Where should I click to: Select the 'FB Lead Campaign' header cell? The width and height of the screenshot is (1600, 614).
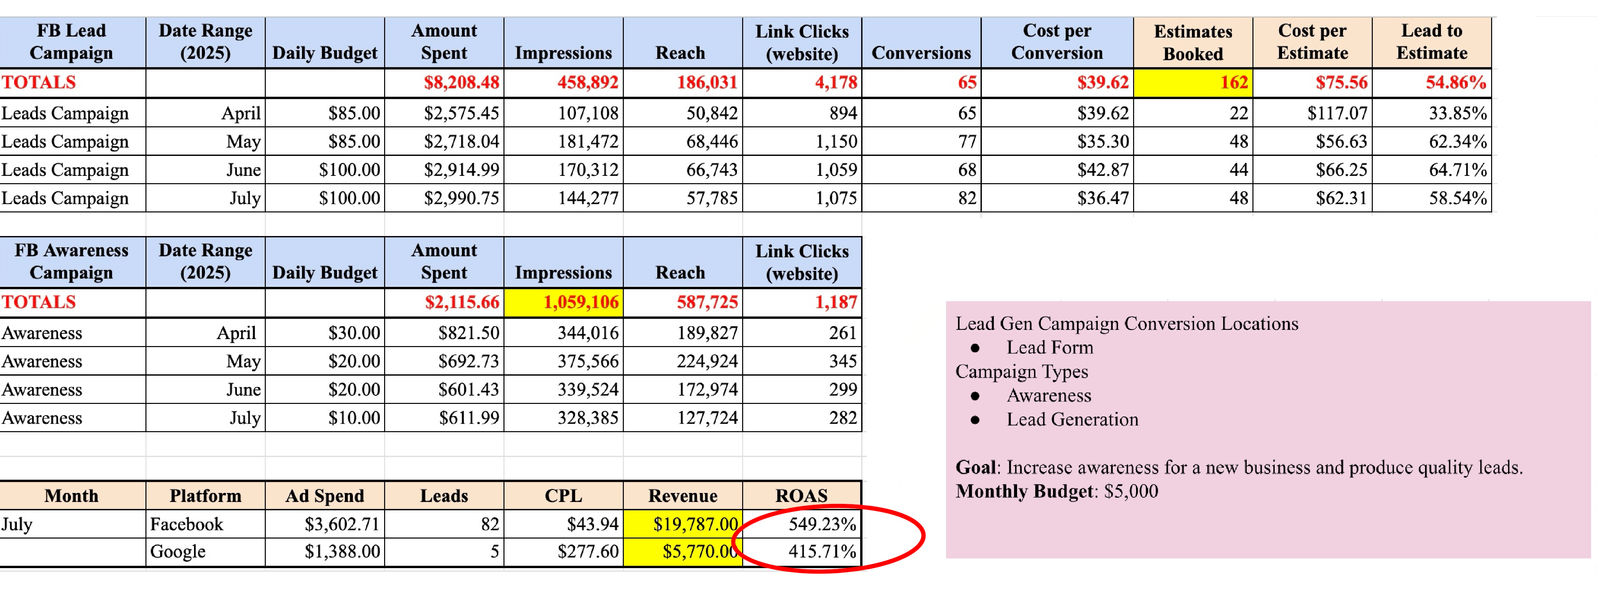pyautogui.click(x=72, y=42)
